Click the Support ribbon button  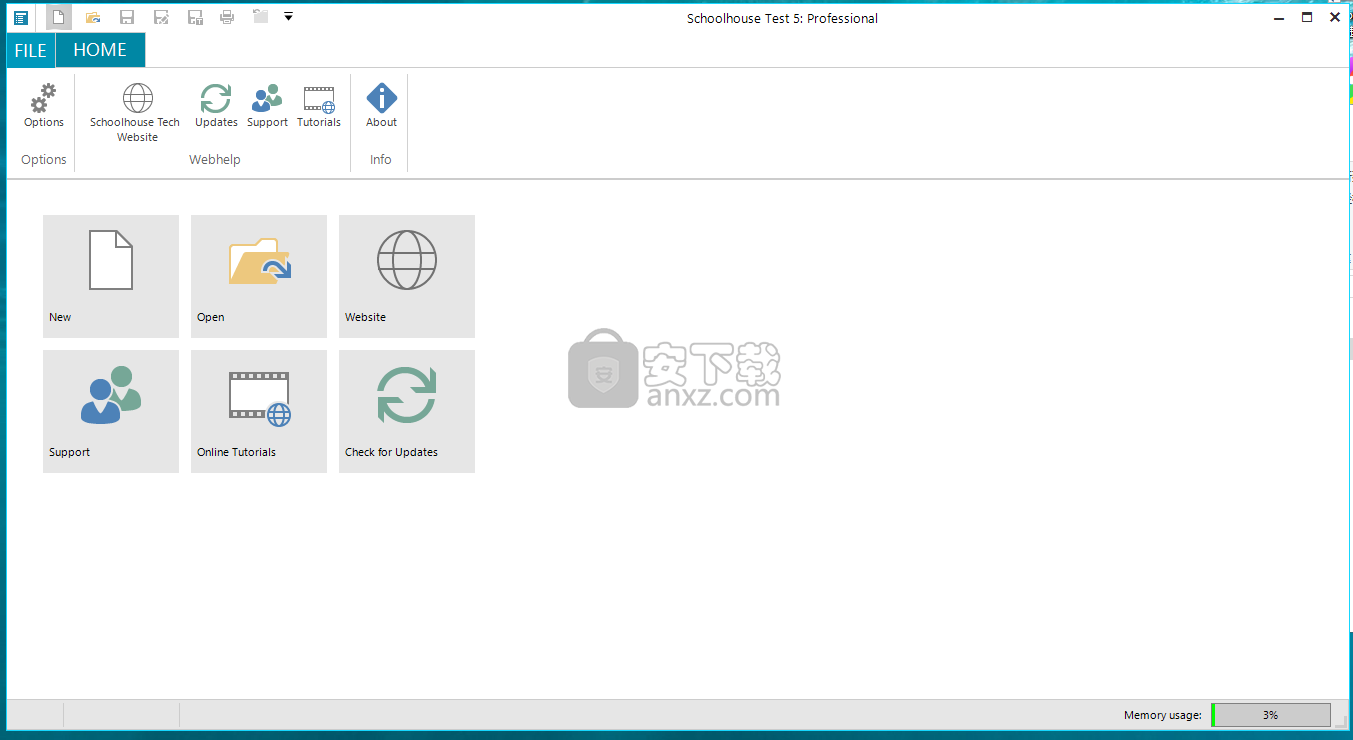(x=267, y=106)
